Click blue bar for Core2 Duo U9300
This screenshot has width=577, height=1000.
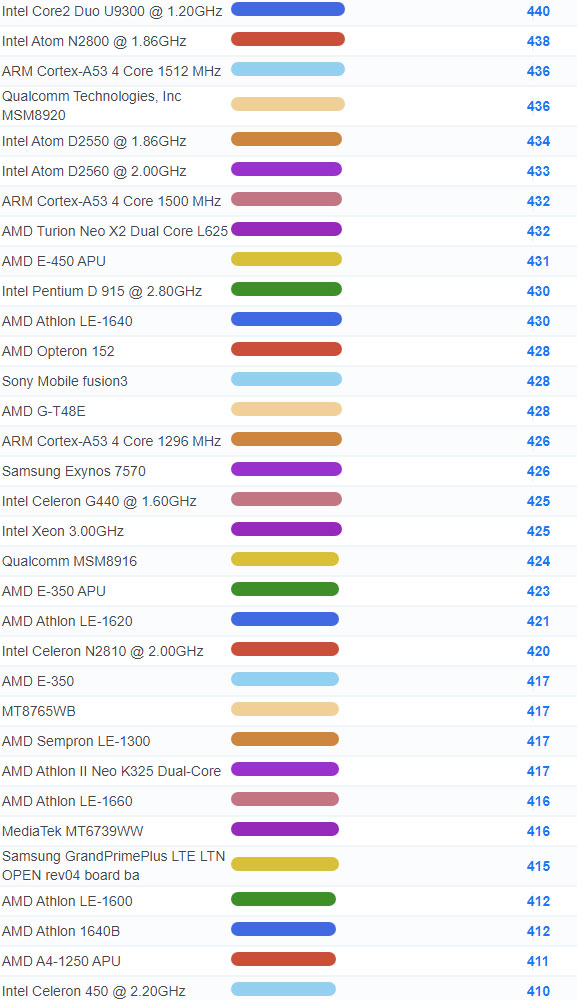(x=288, y=9)
